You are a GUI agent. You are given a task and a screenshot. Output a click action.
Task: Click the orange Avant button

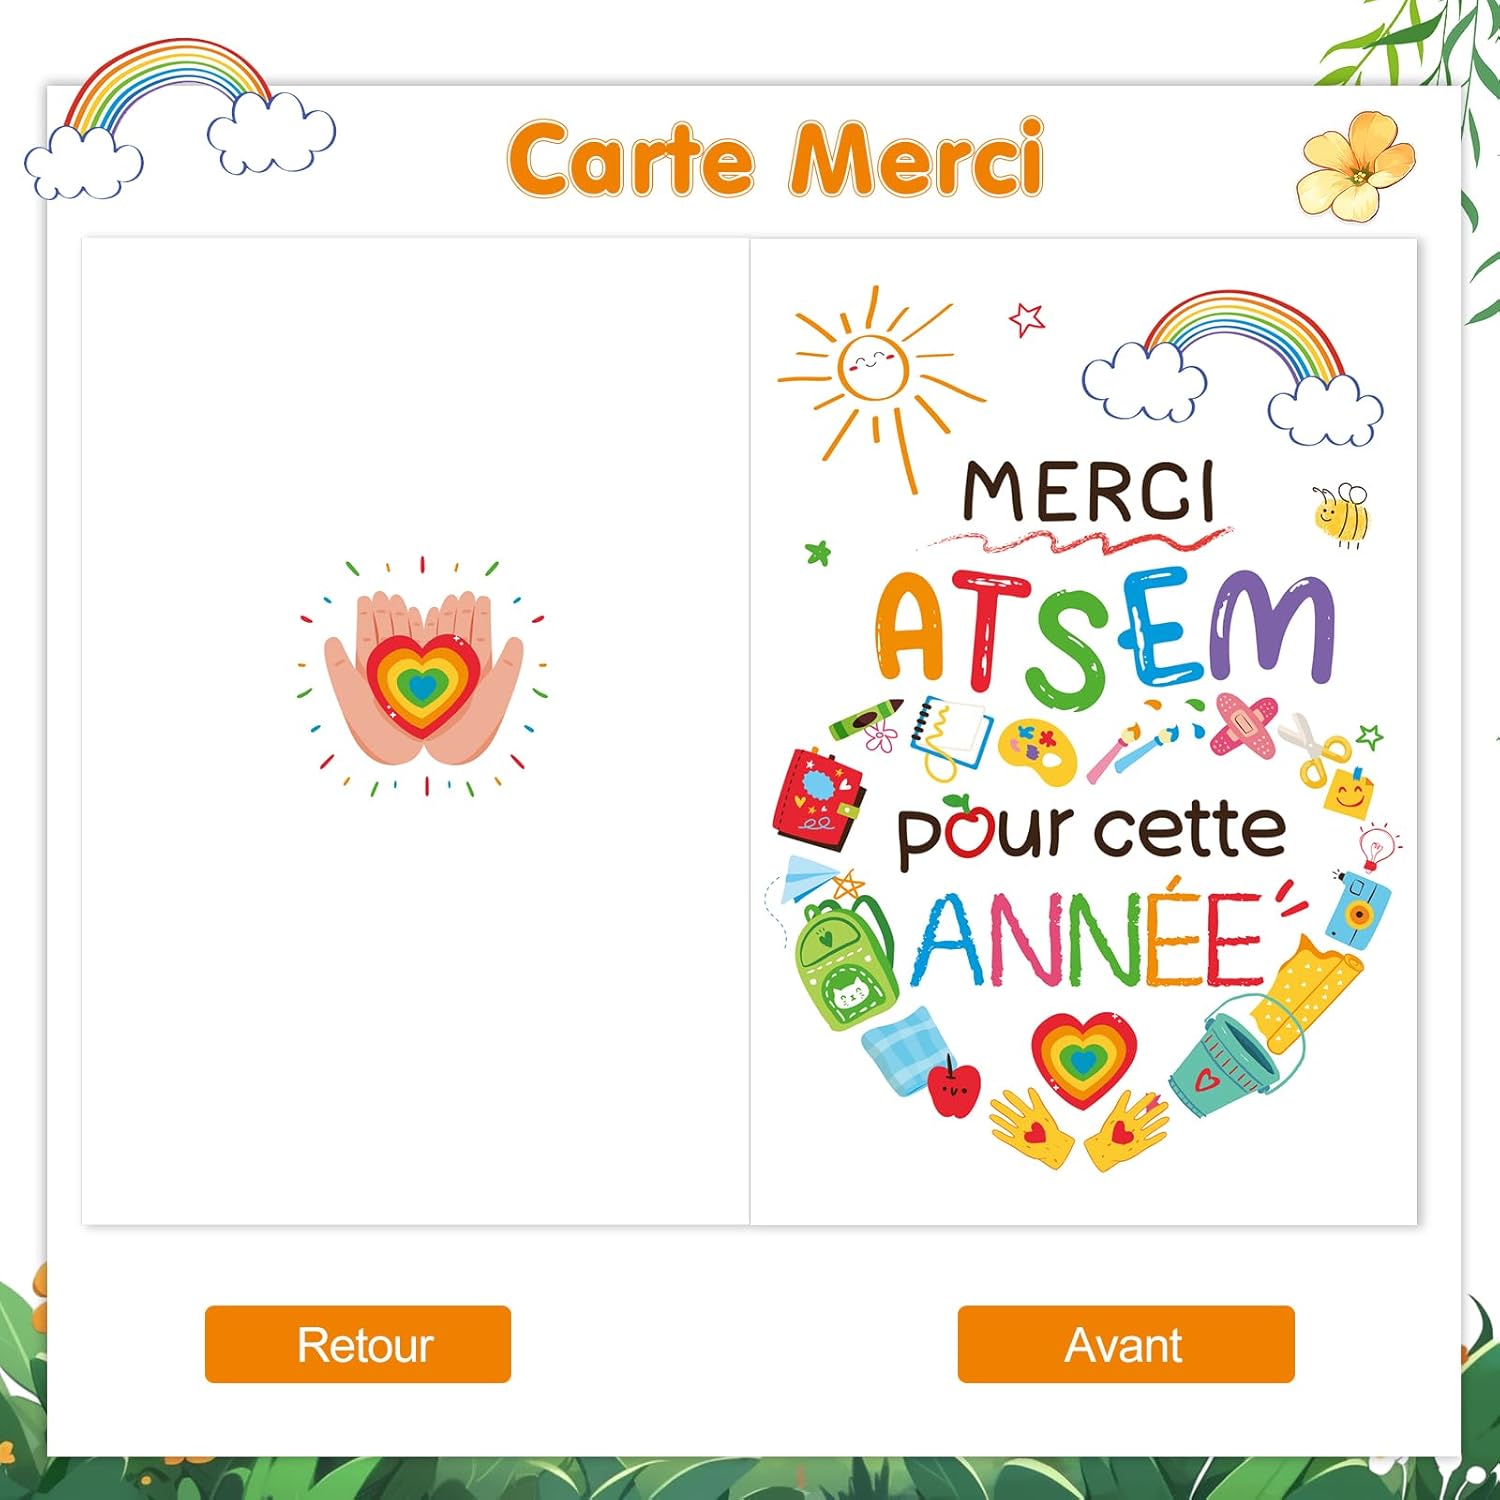coord(1126,1344)
